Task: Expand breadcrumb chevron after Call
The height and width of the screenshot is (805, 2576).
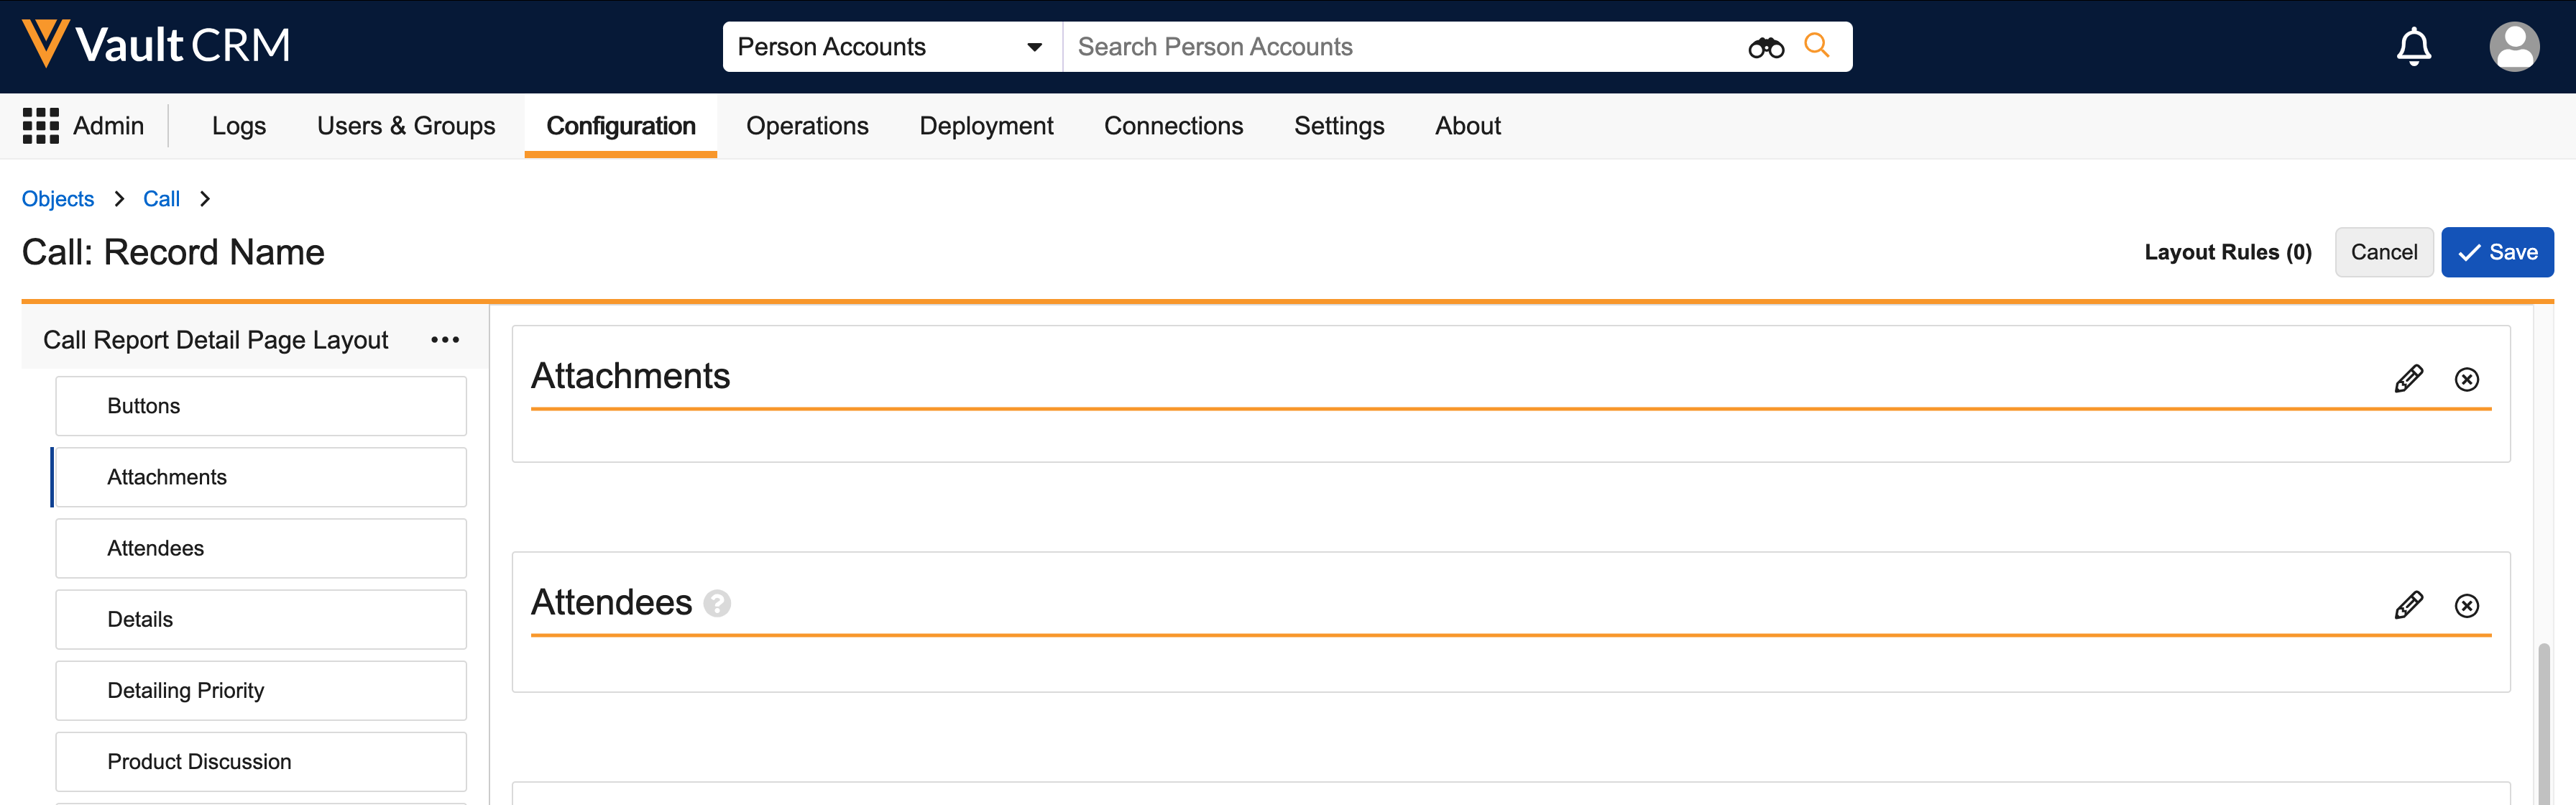Action: tap(205, 199)
